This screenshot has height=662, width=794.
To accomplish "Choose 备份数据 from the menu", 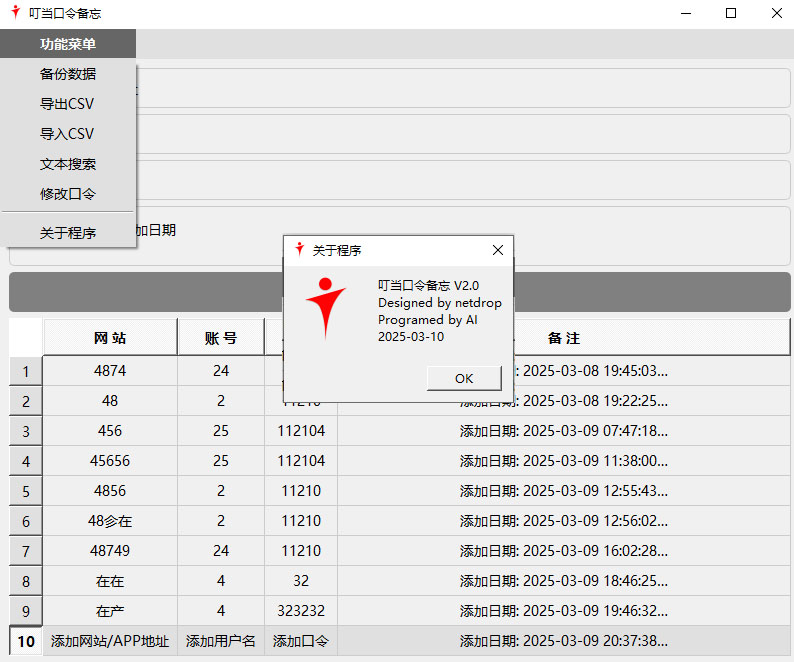I will coord(68,74).
